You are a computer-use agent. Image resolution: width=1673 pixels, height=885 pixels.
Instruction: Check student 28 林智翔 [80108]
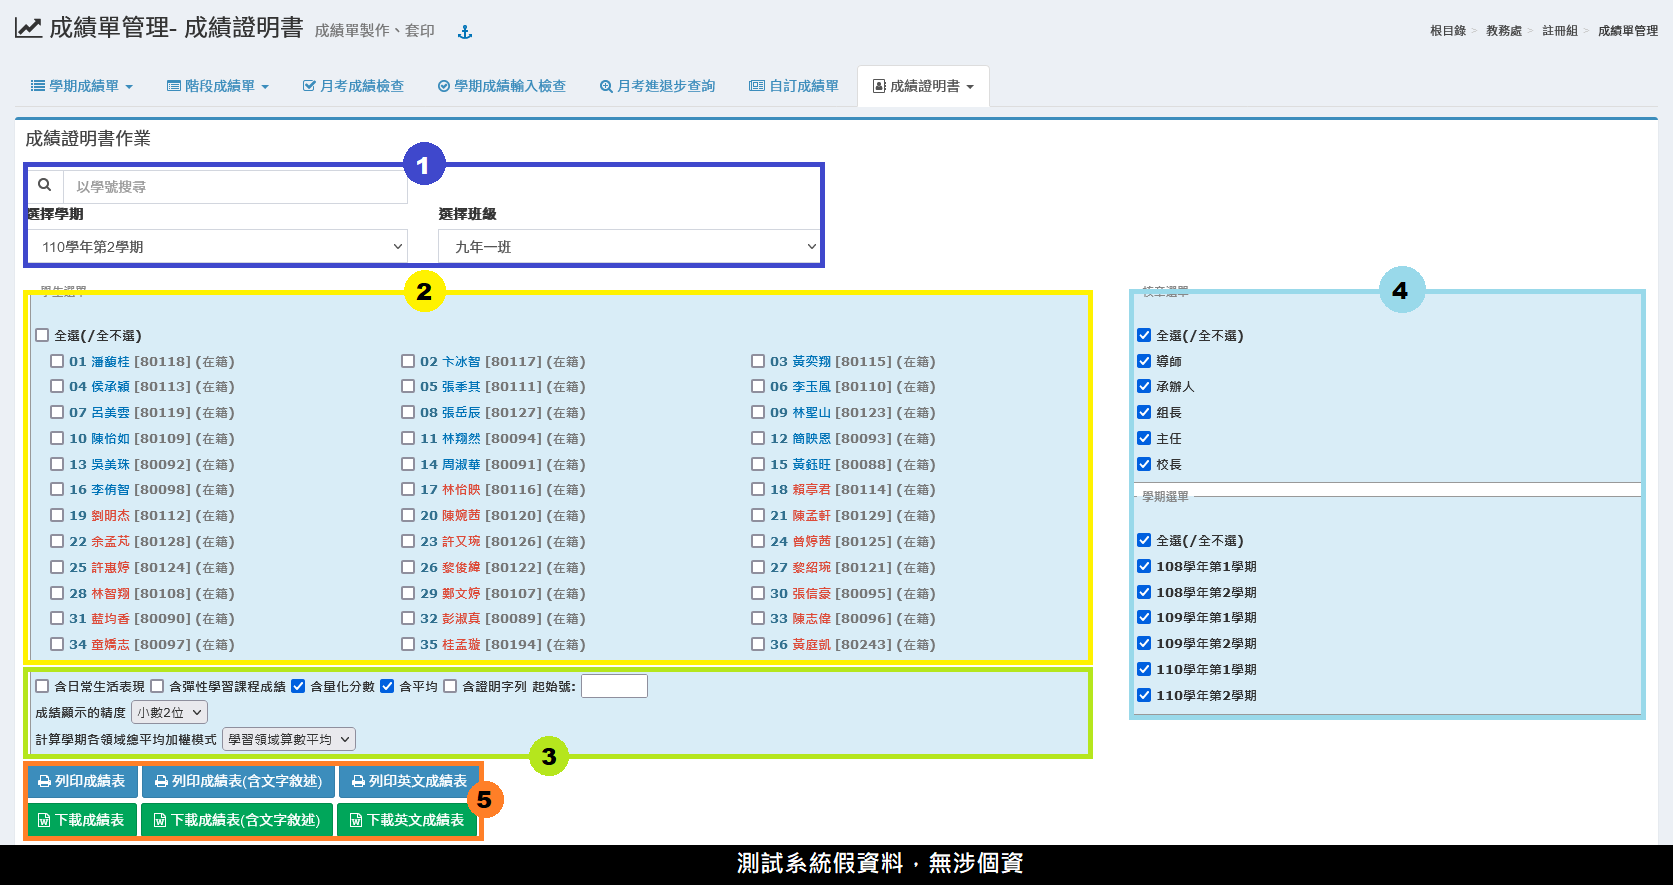tap(57, 593)
